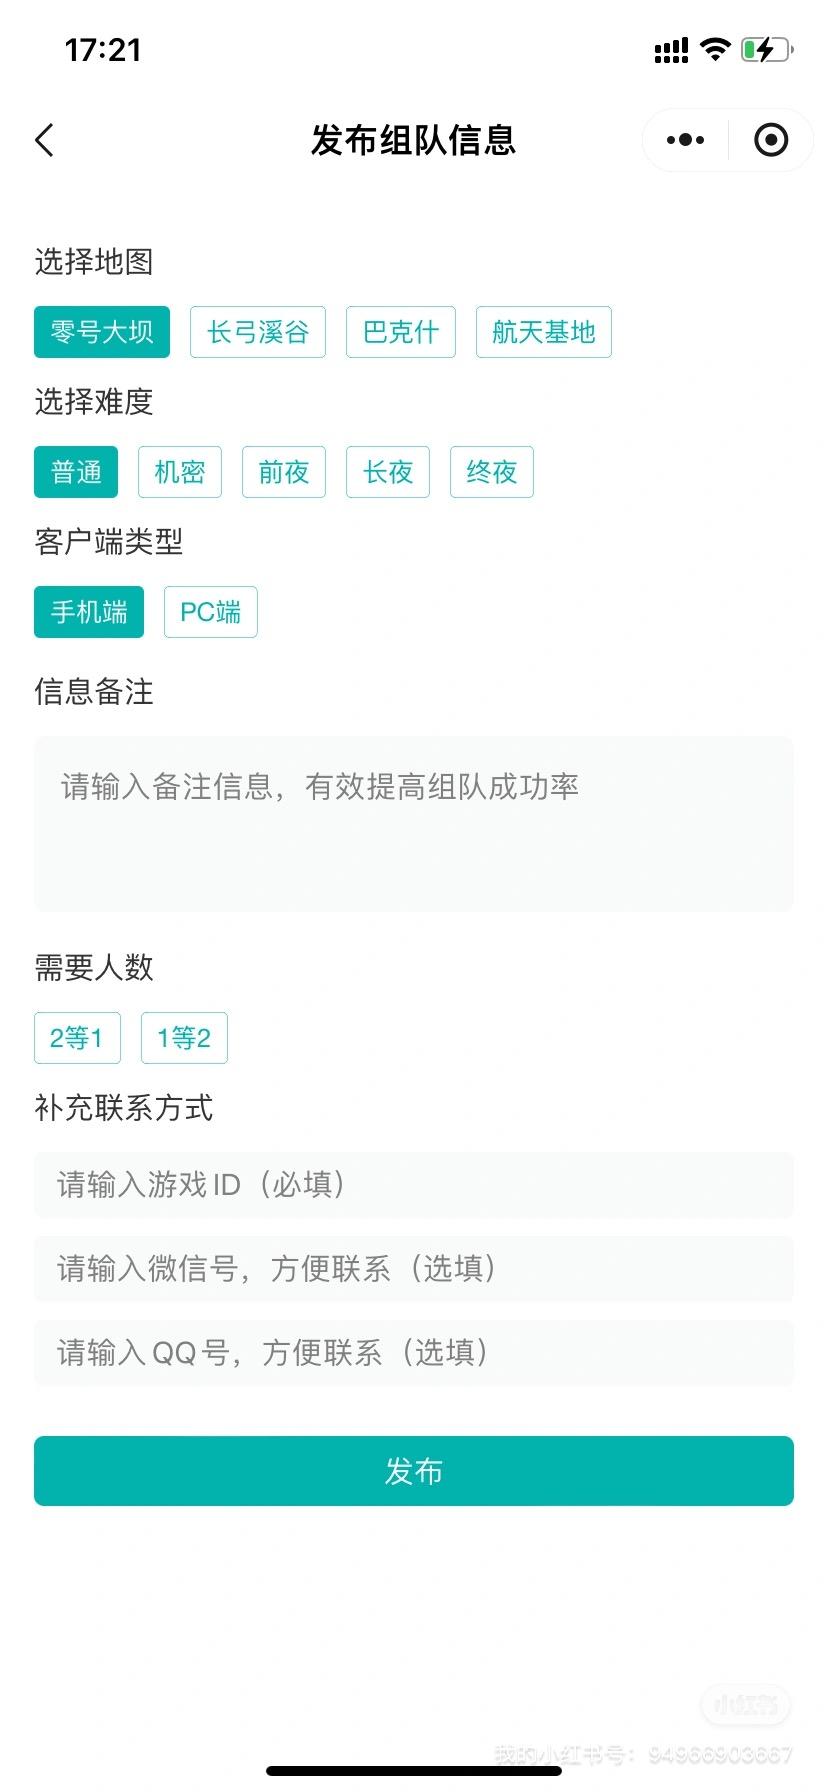Switch difficulty to 终夜
Viewport: 828px width, 1792px height.
tap(492, 472)
